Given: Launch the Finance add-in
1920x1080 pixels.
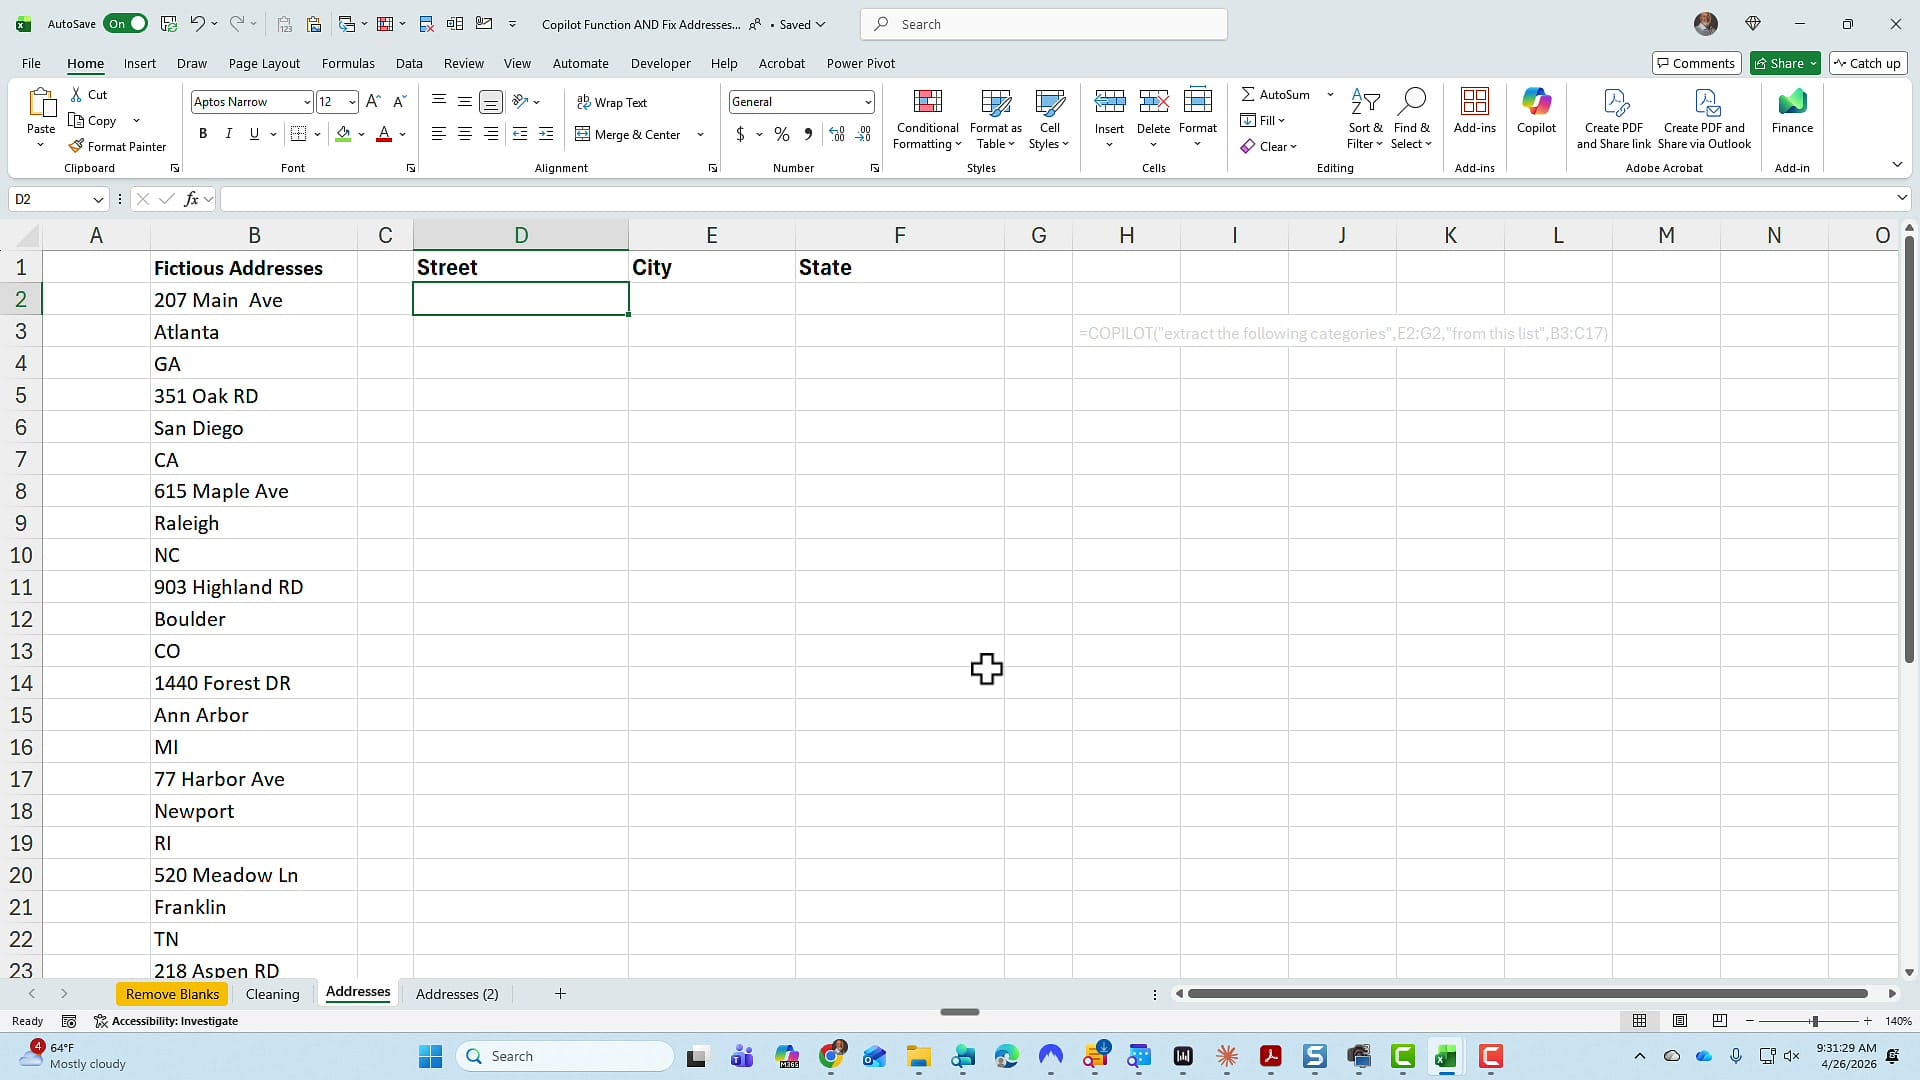Looking at the screenshot, I should (1791, 115).
